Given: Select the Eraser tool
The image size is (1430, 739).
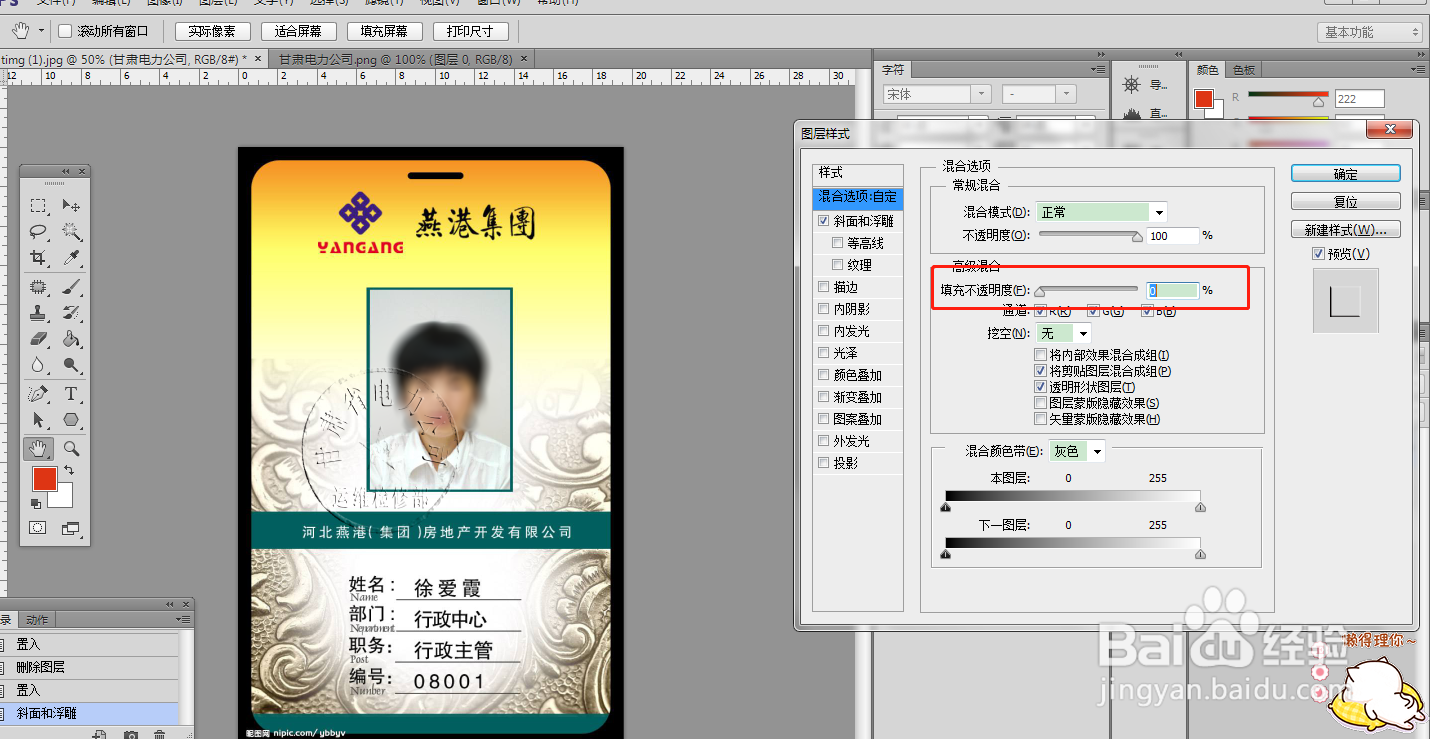Looking at the screenshot, I should coord(38,339).
